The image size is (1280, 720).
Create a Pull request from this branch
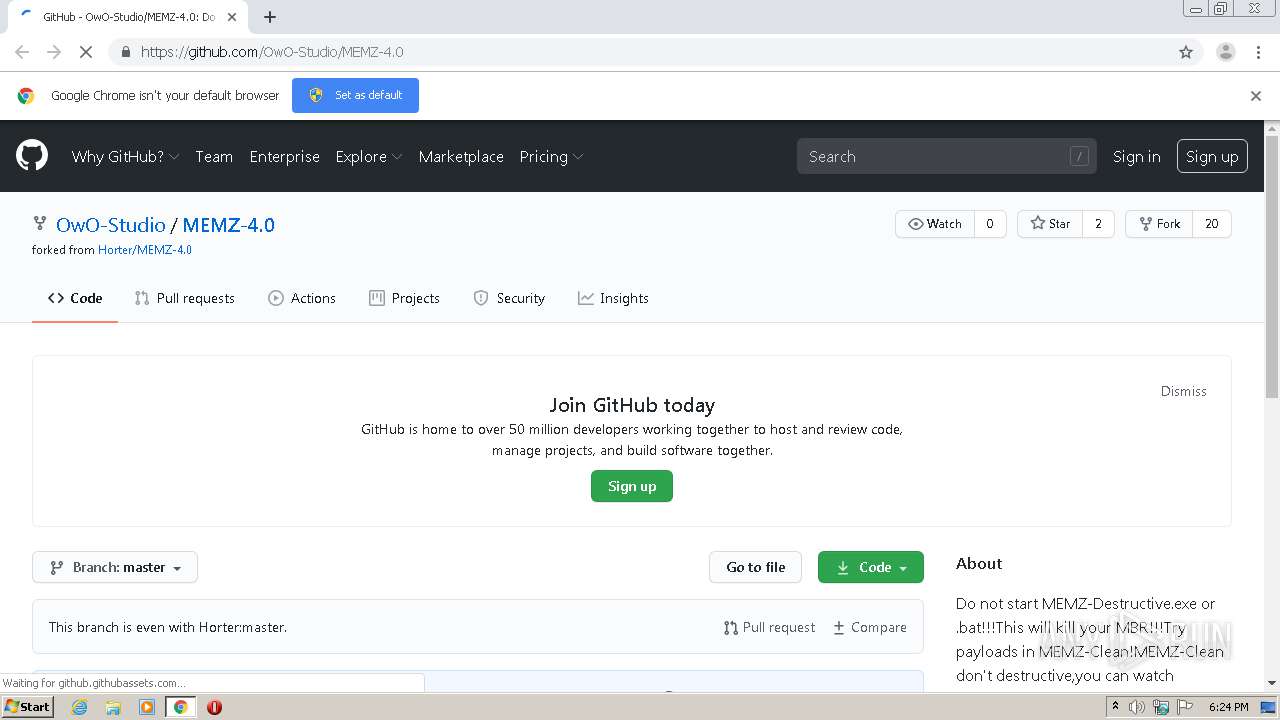[769, 627]
